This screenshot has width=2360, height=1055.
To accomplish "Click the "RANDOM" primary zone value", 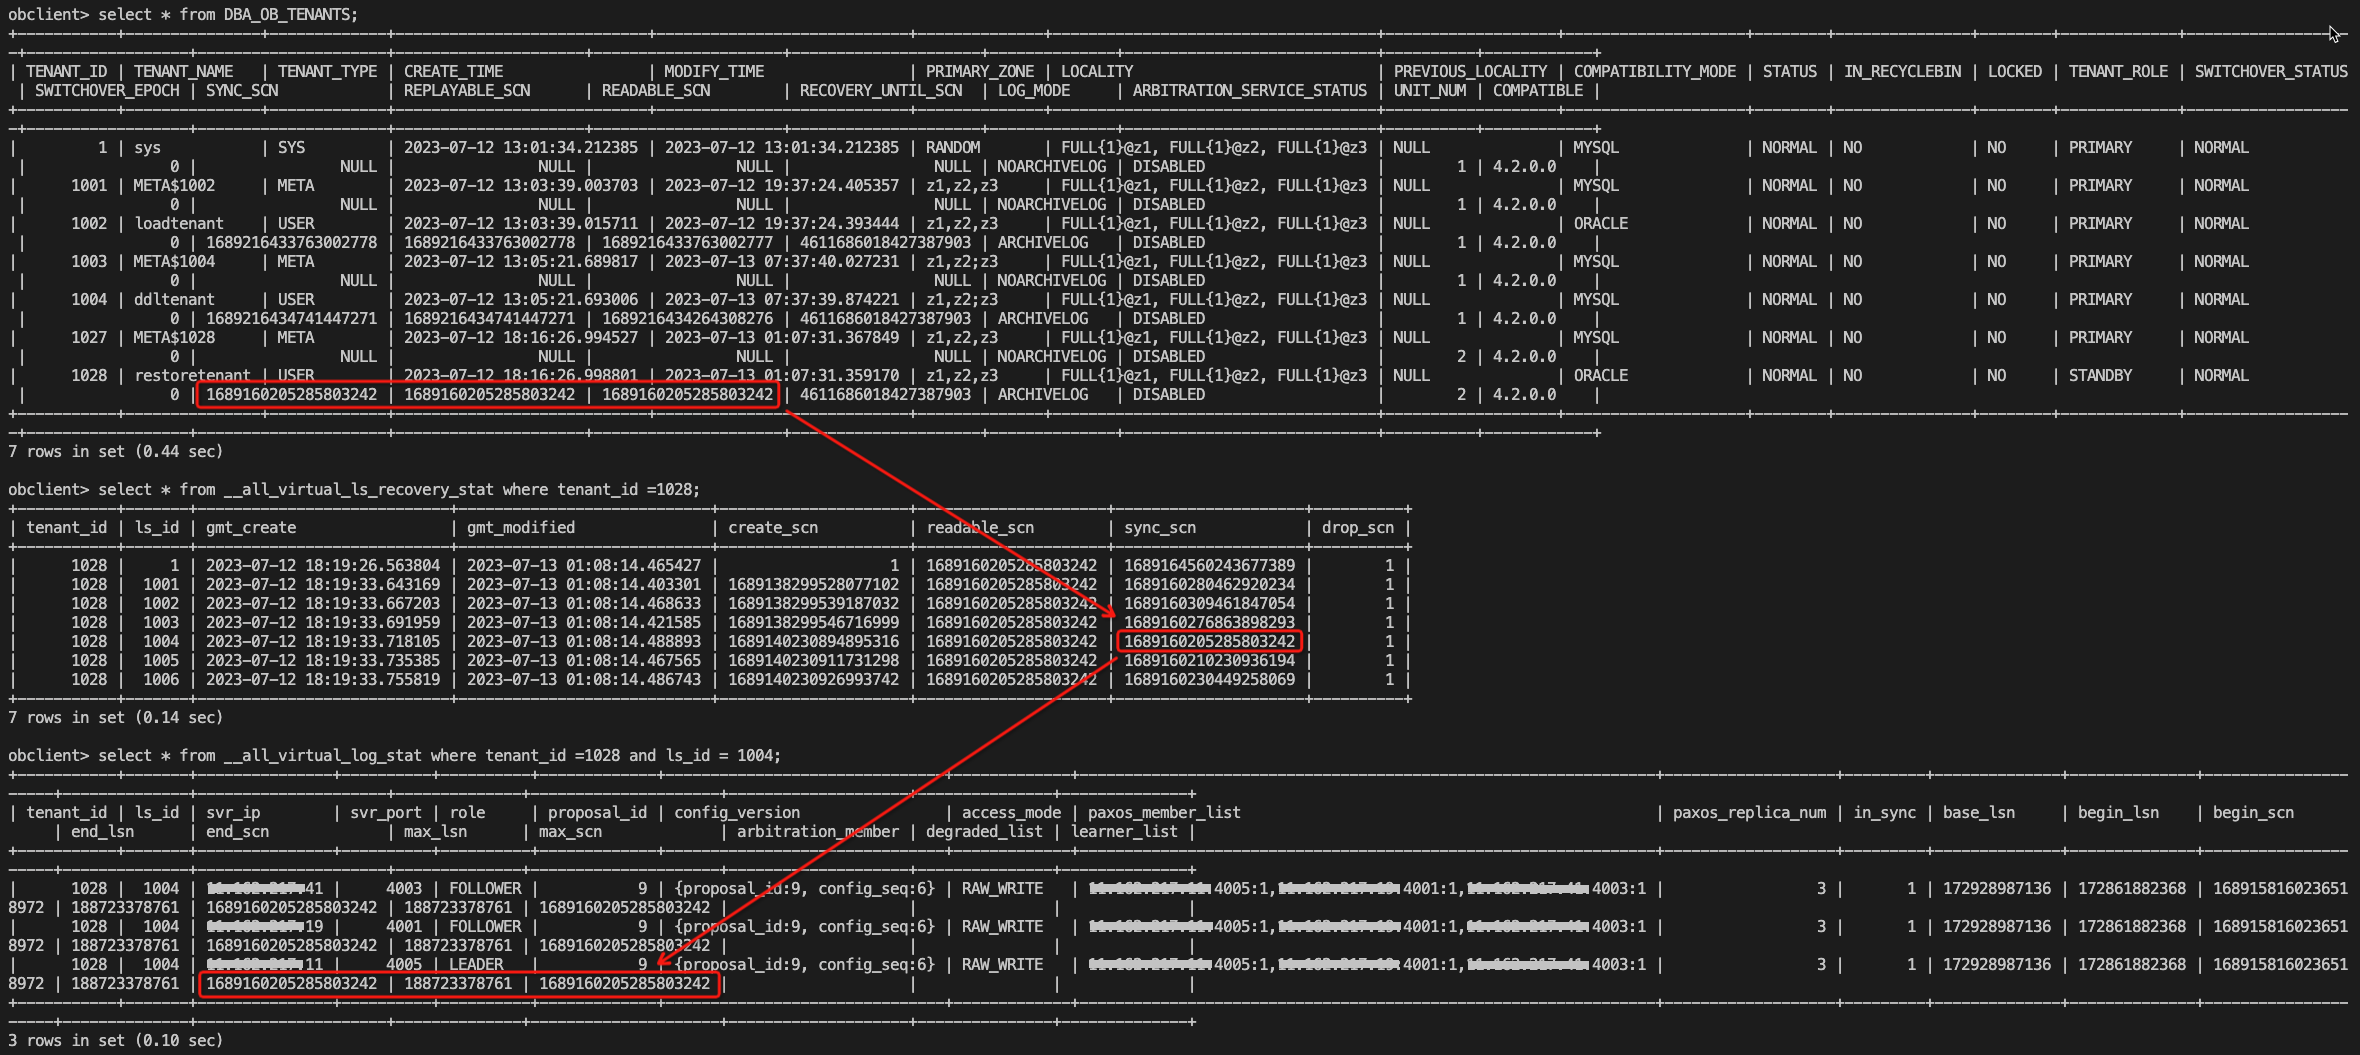I will click(953, 147).
